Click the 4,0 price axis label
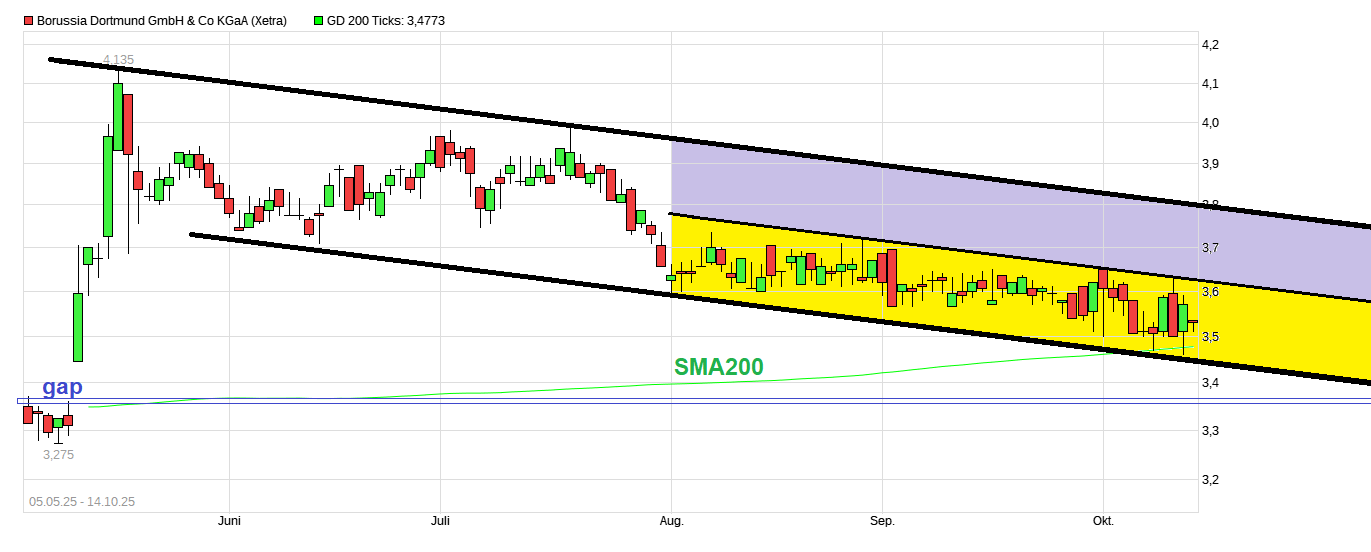Screen dimensions: 1371x552 (1210, 123)
